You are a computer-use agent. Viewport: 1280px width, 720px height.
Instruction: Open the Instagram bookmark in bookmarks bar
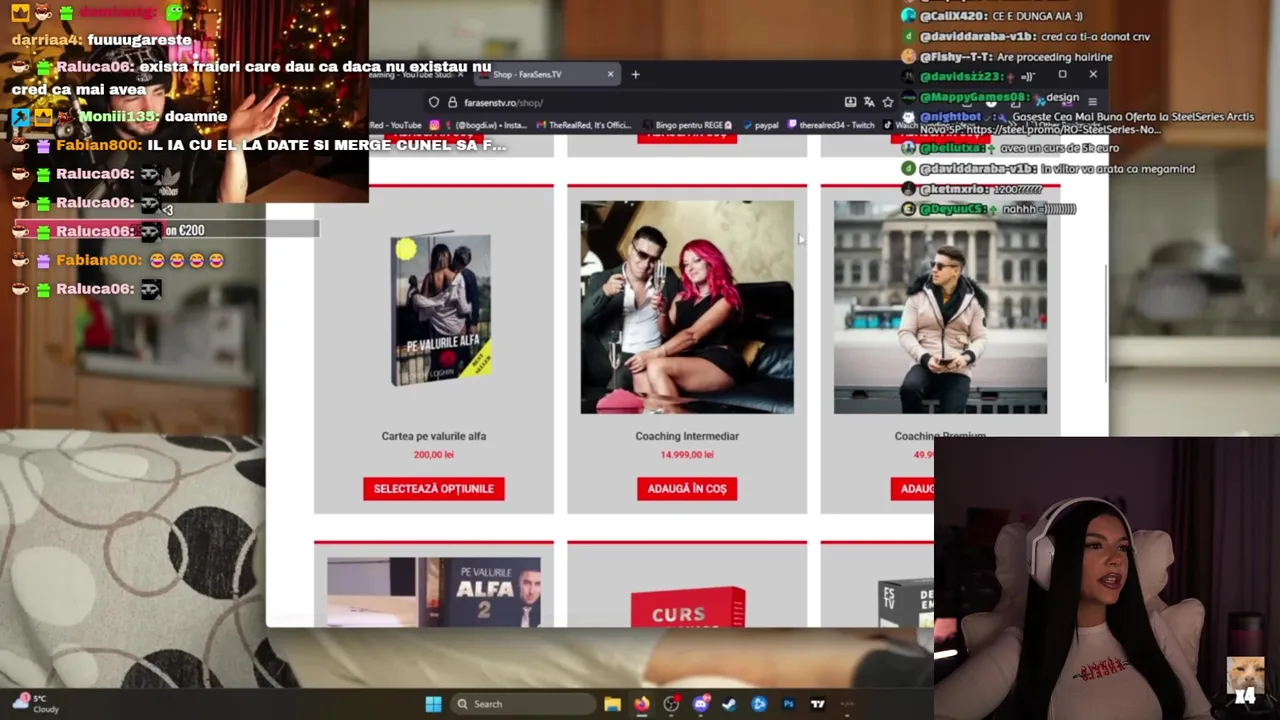tap(478, 125)
